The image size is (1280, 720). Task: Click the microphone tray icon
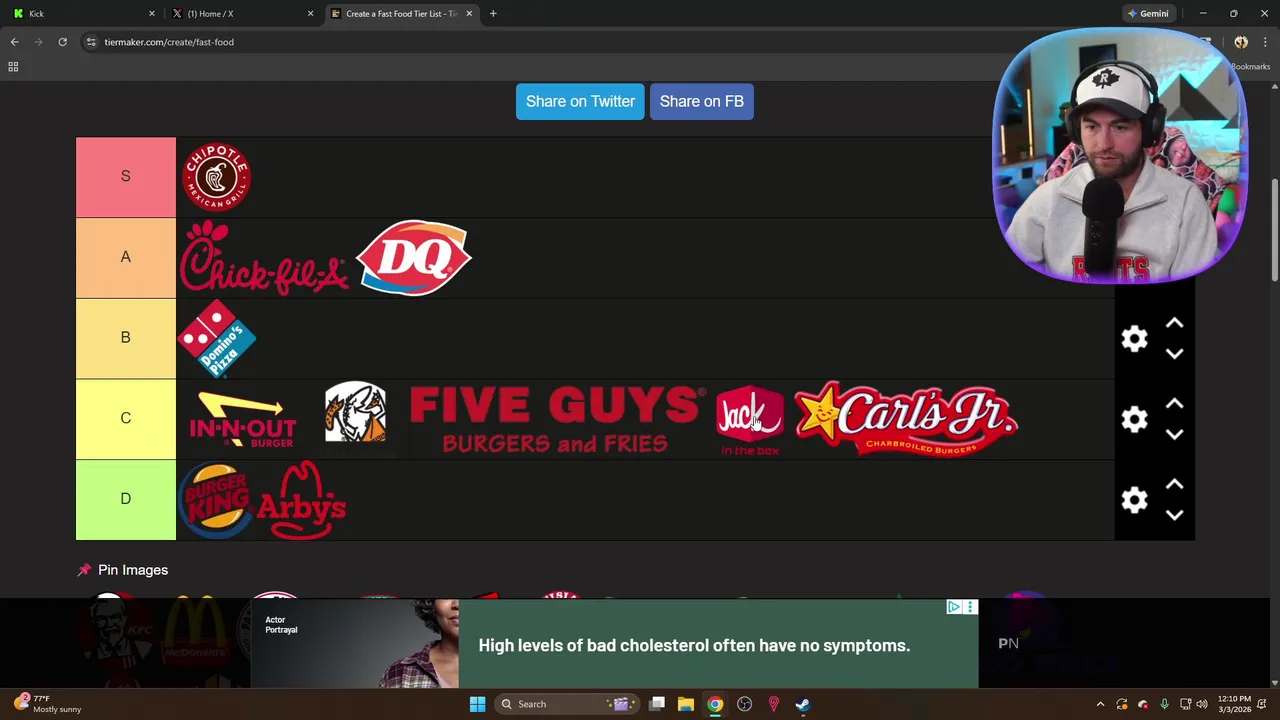pyautogui.click(x=1164, y=704)
